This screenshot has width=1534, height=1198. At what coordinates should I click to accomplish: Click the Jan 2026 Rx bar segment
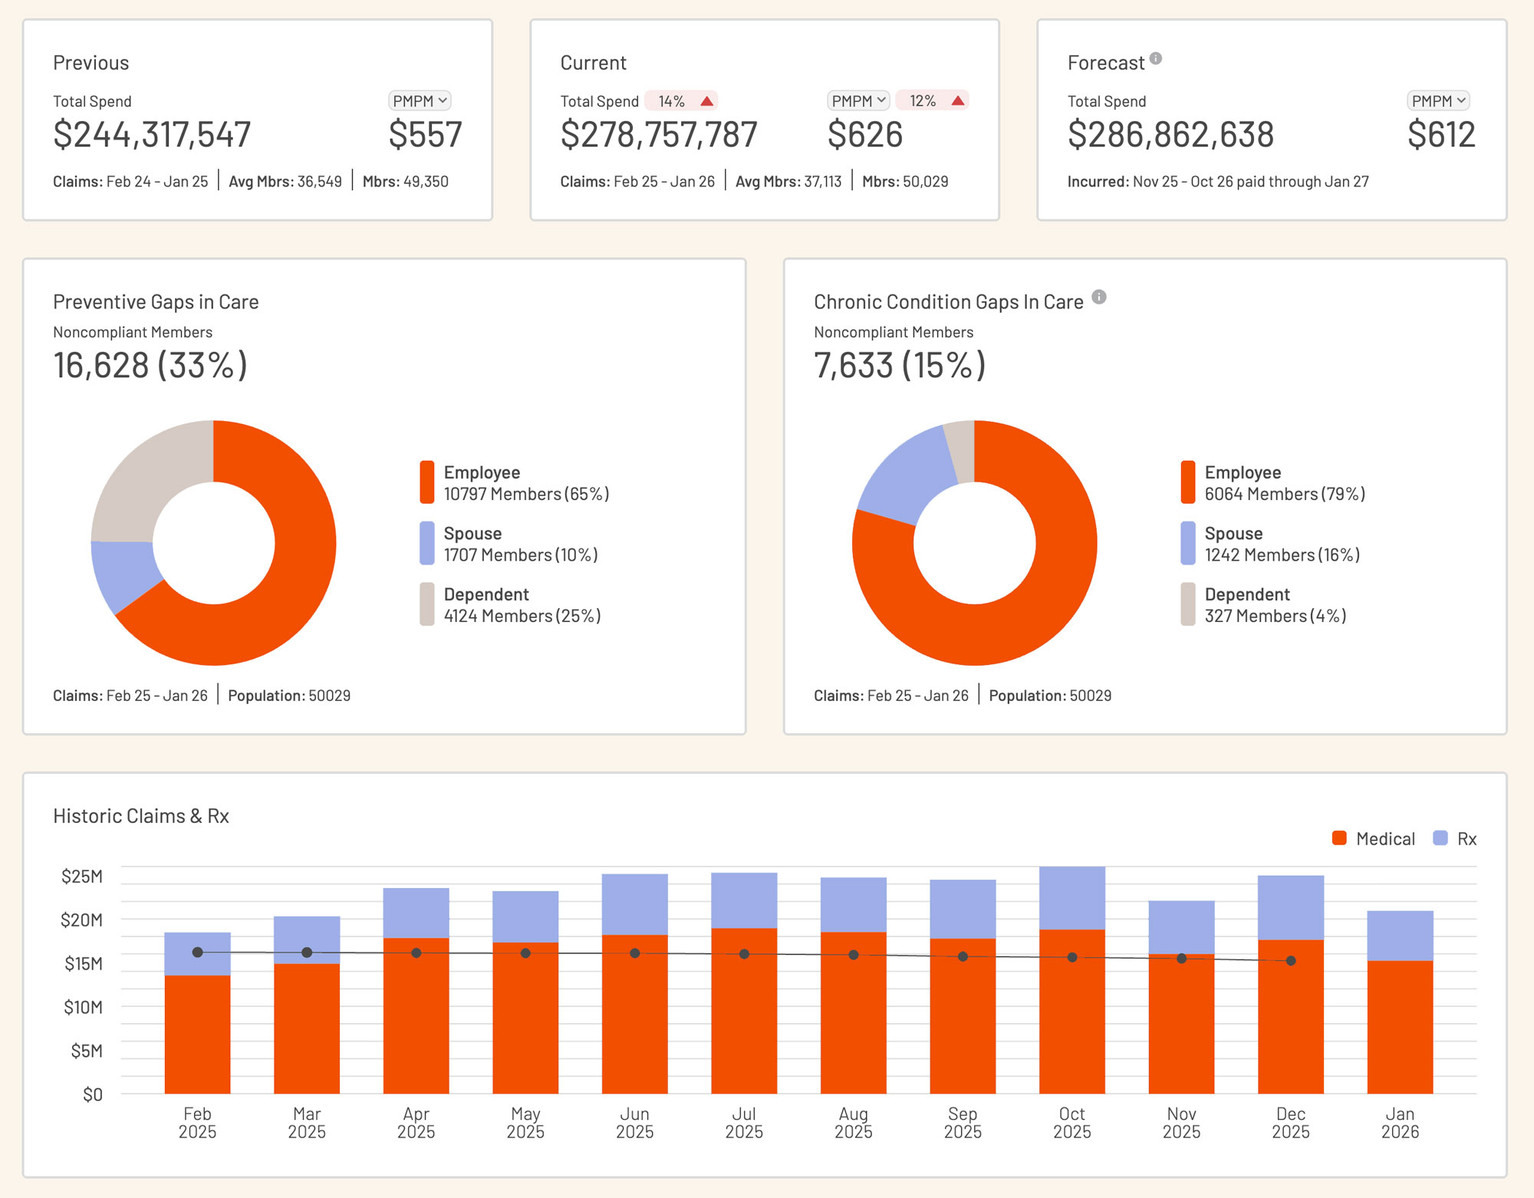1400,935
